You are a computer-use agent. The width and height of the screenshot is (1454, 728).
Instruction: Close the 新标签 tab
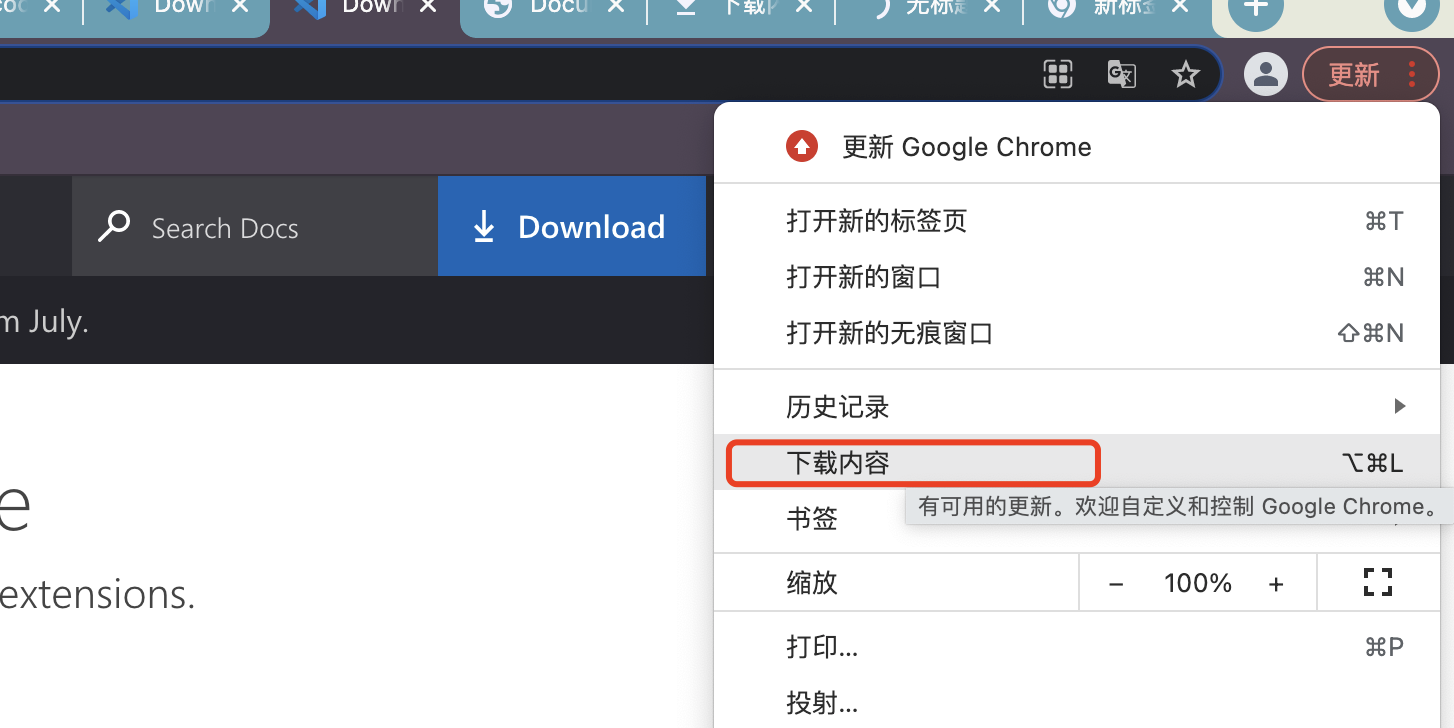coord(1179,7)
